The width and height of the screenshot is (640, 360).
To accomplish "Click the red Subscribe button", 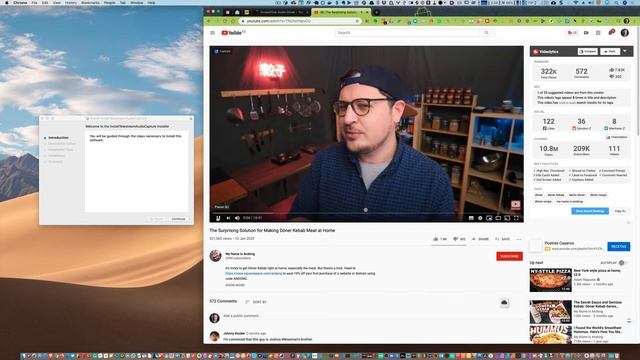I will point(509,256).
